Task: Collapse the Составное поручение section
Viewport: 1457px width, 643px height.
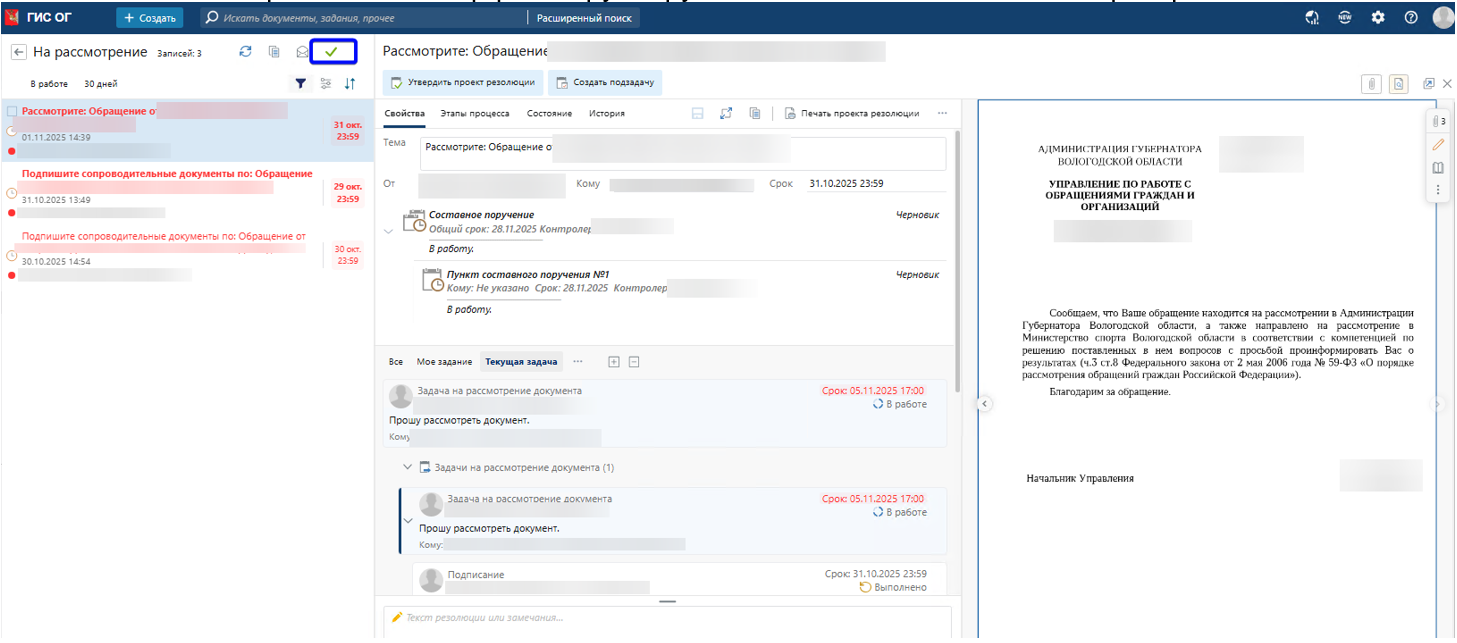Action: (389, 231)
